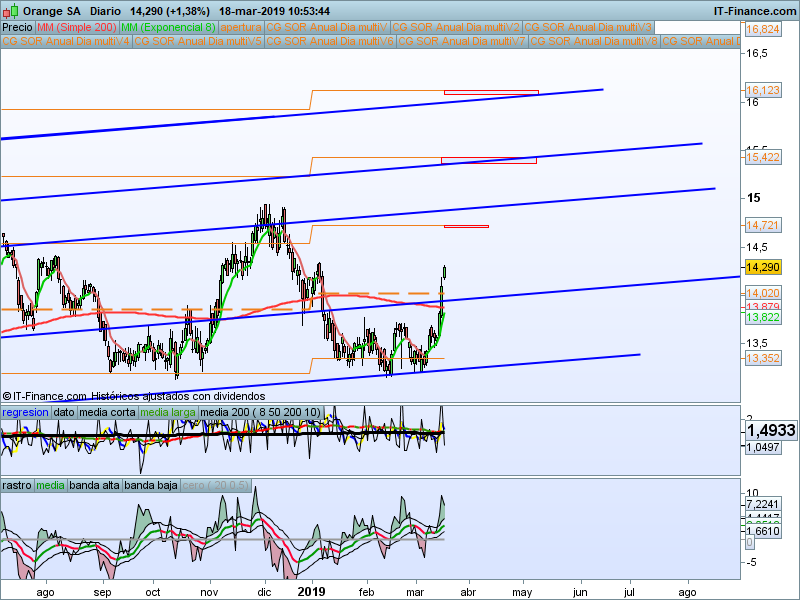Click the 15,422 orange price tag
Screen dimensions: 800x600
tap(763, 157)
